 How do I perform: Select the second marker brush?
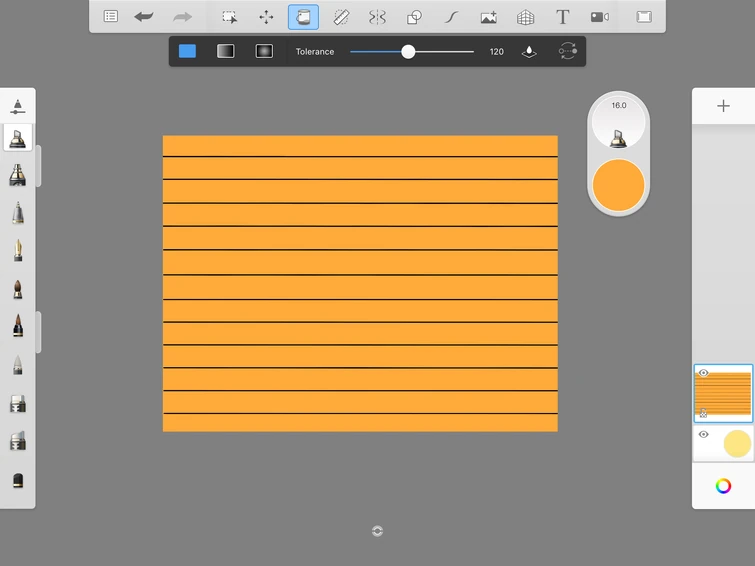click(18, 175)
